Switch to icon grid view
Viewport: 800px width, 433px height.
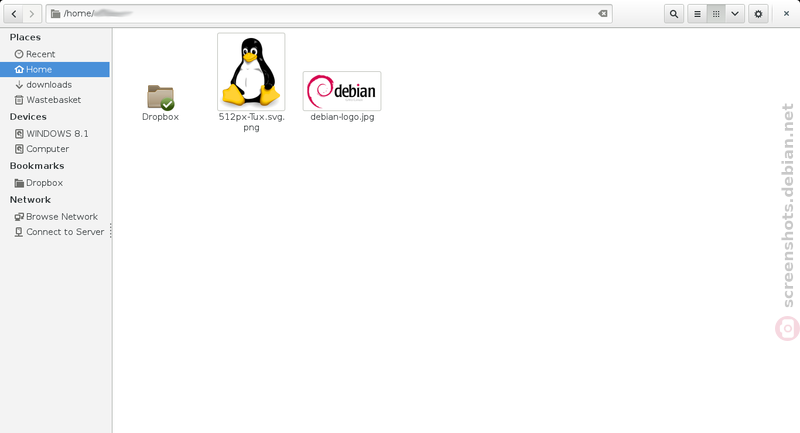[x=716, y=14]
